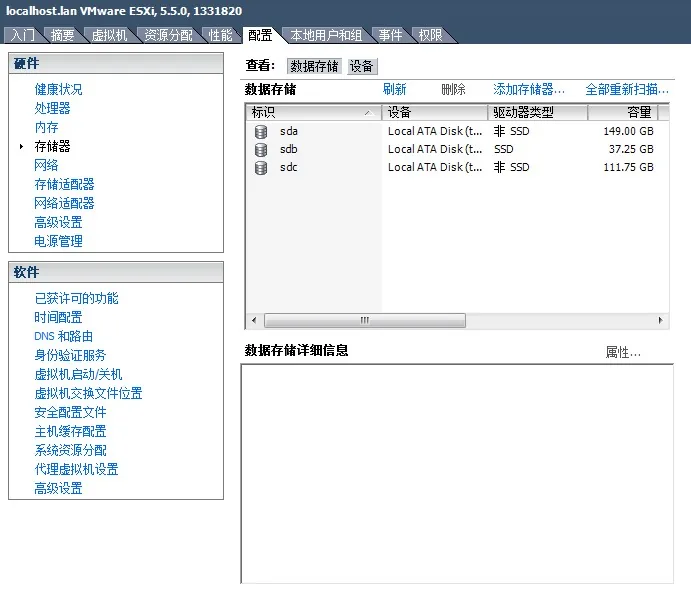
Task: Select 存储器 in hardware list
Action: (52, 146)
